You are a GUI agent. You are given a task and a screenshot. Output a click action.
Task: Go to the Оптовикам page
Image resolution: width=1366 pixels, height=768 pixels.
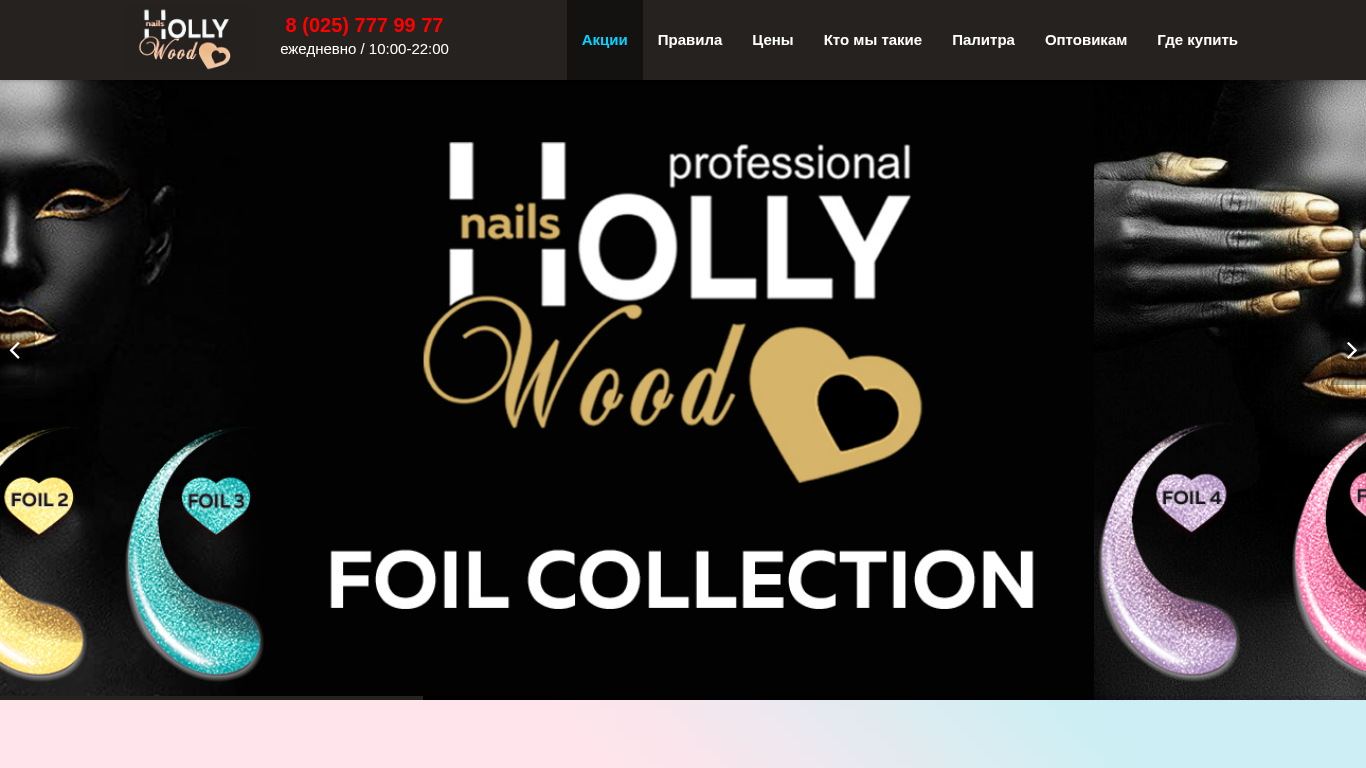pyautogui.click(x=1086, y=40)
